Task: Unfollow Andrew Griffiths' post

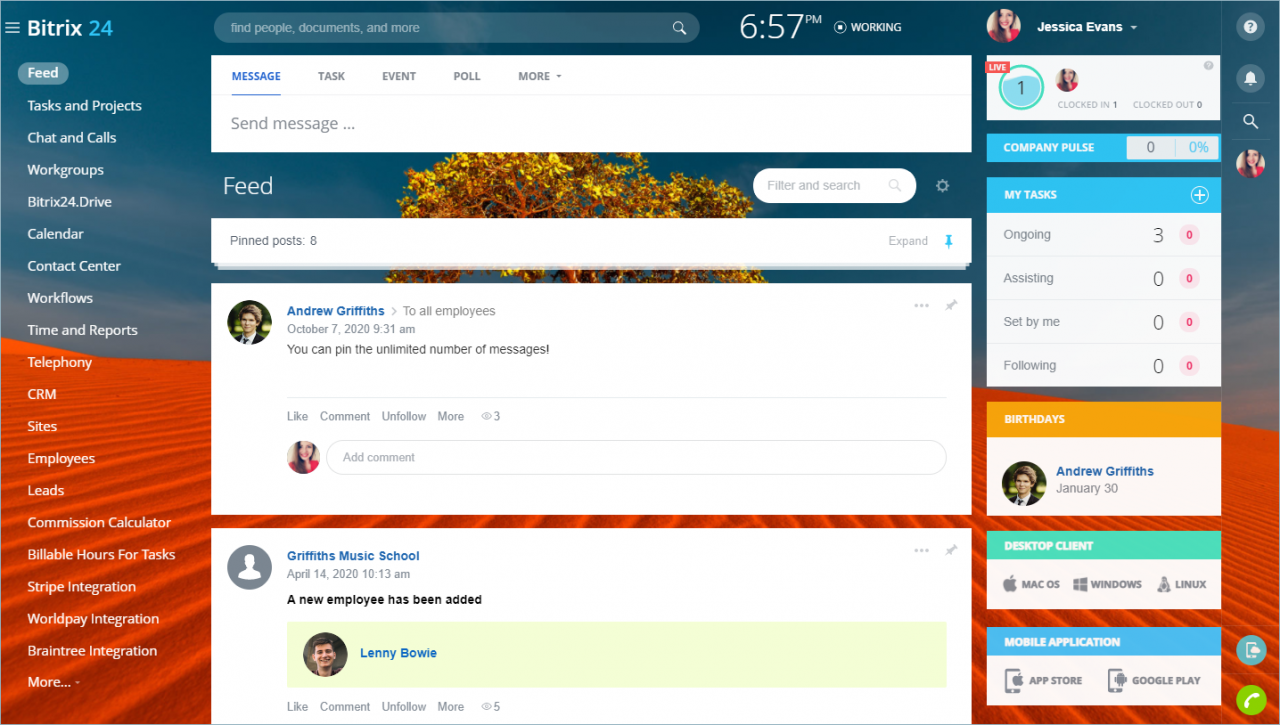Action: pyautogui.click(x=404, y=416)
